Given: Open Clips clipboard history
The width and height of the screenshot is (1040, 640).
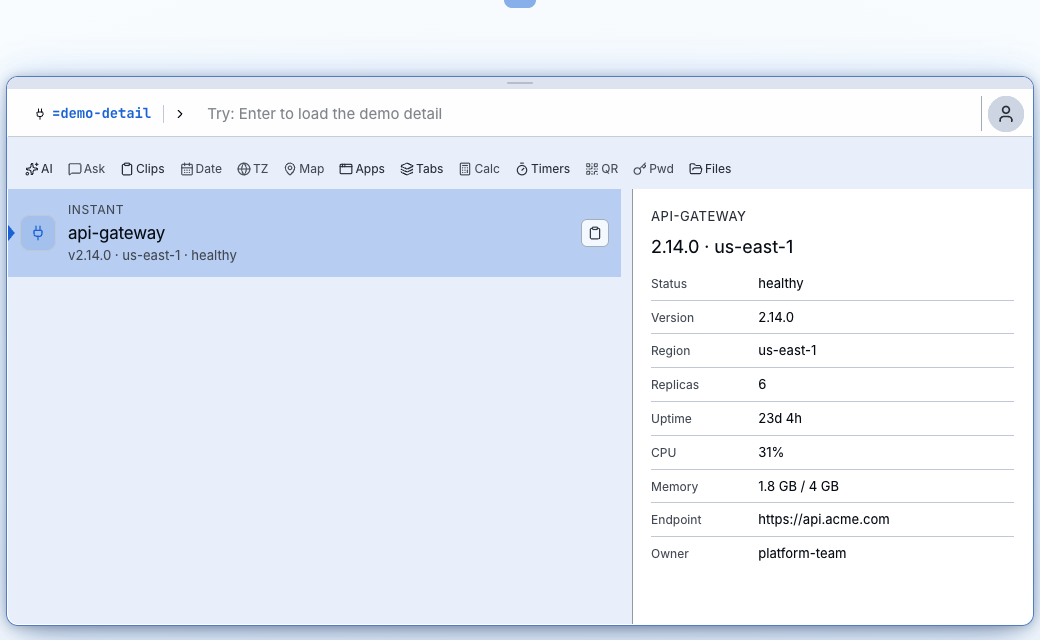Looking at the screenshot, I should [143, 169].
